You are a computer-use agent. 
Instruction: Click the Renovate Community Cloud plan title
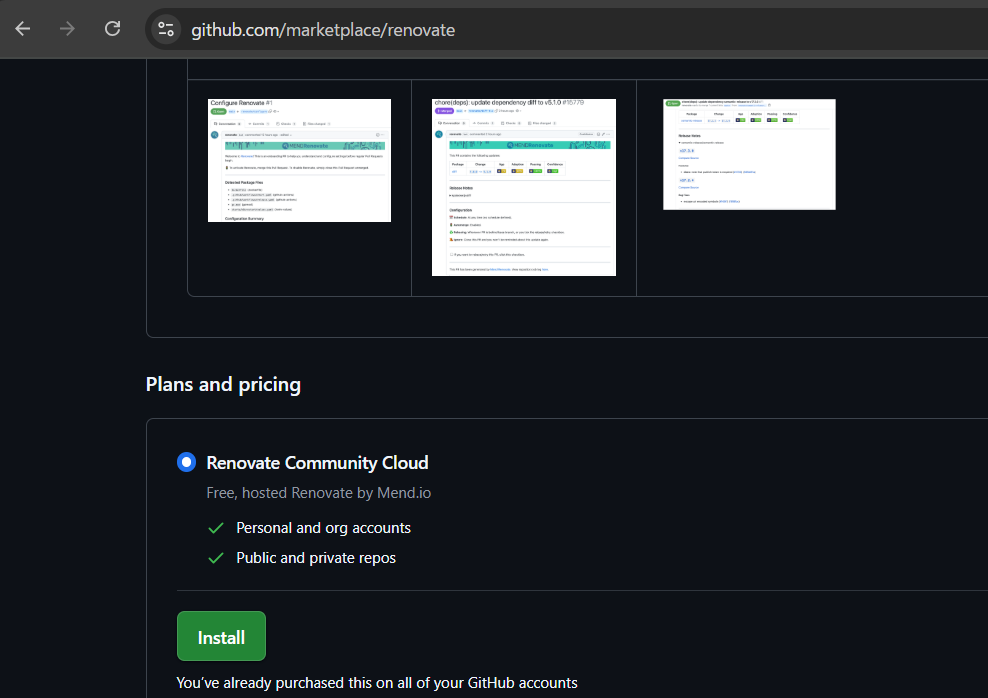318,463
